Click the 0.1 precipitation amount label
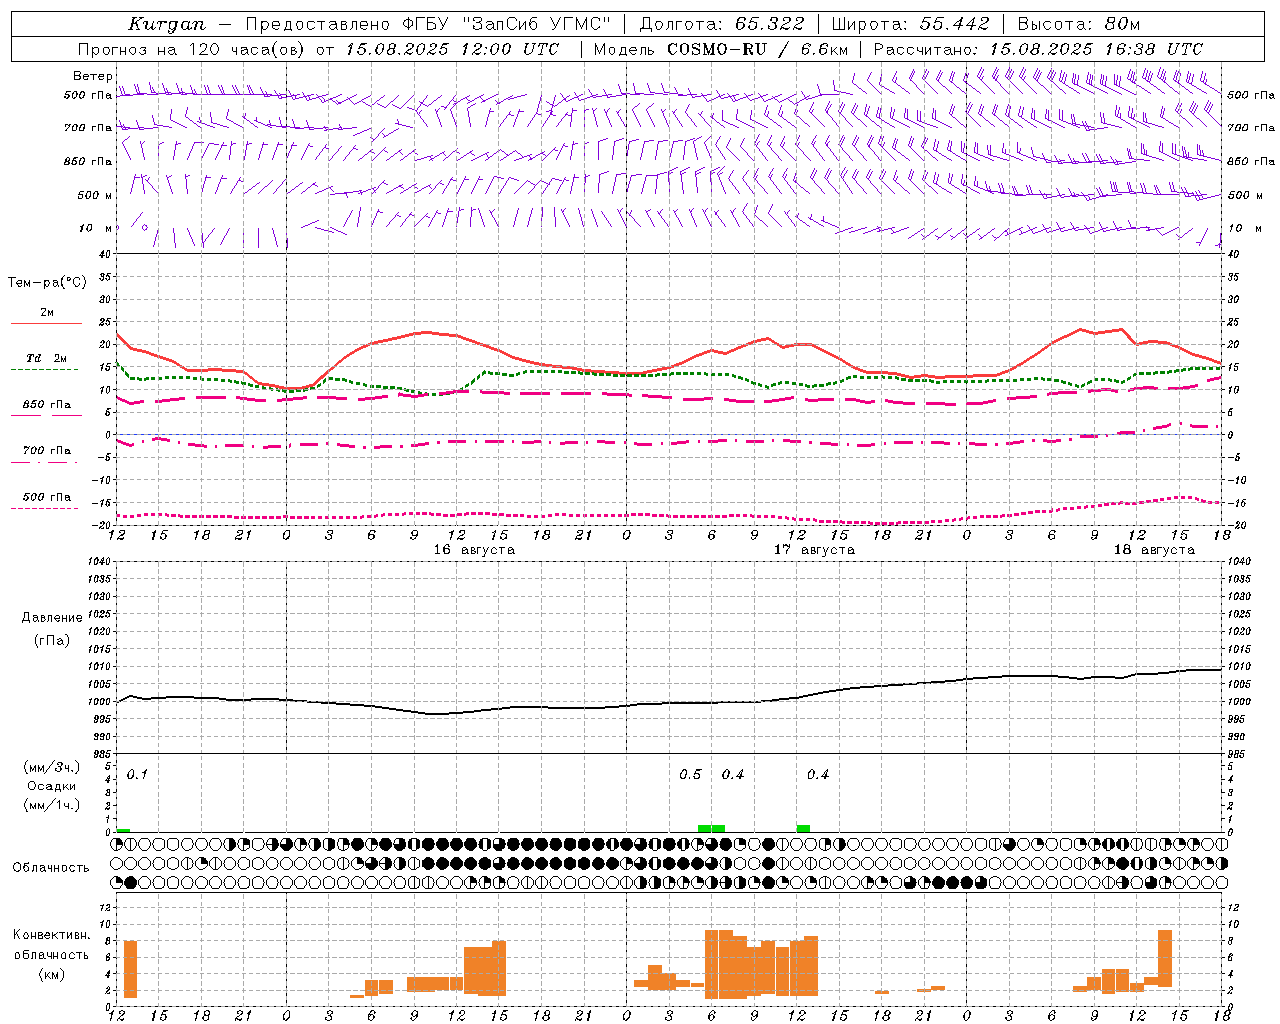This screenshot has width=1280, height=1024. 137,774
